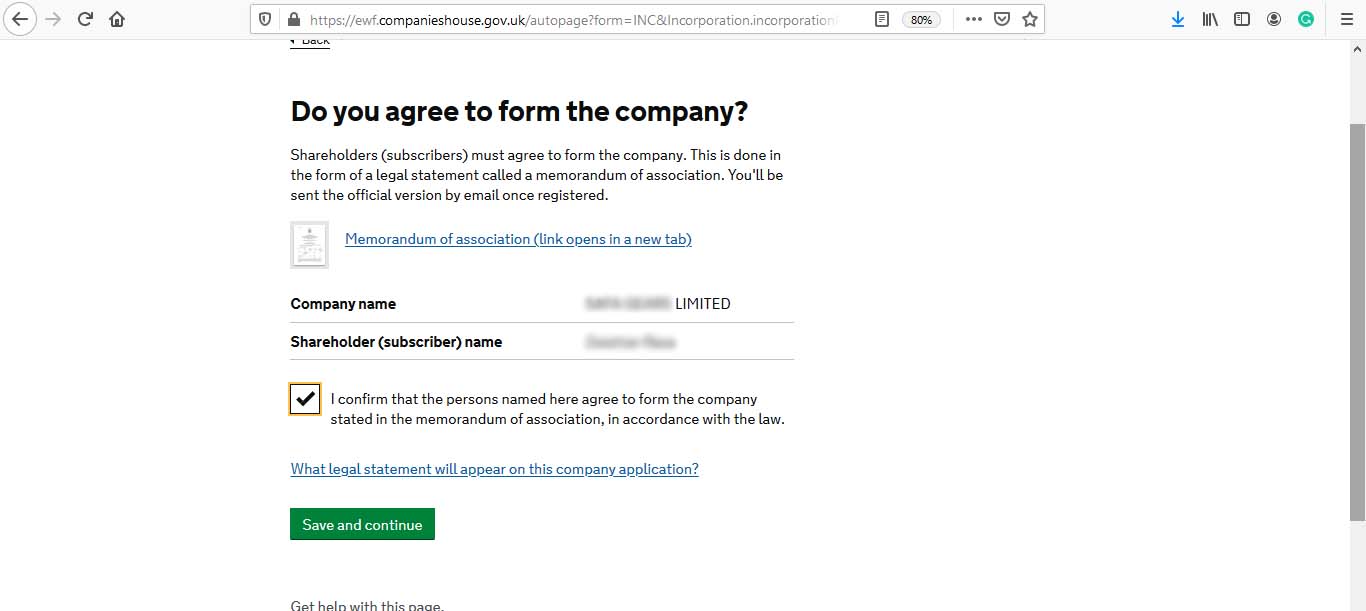
Task: Open tracking protection shield icon
Action: 265,19
